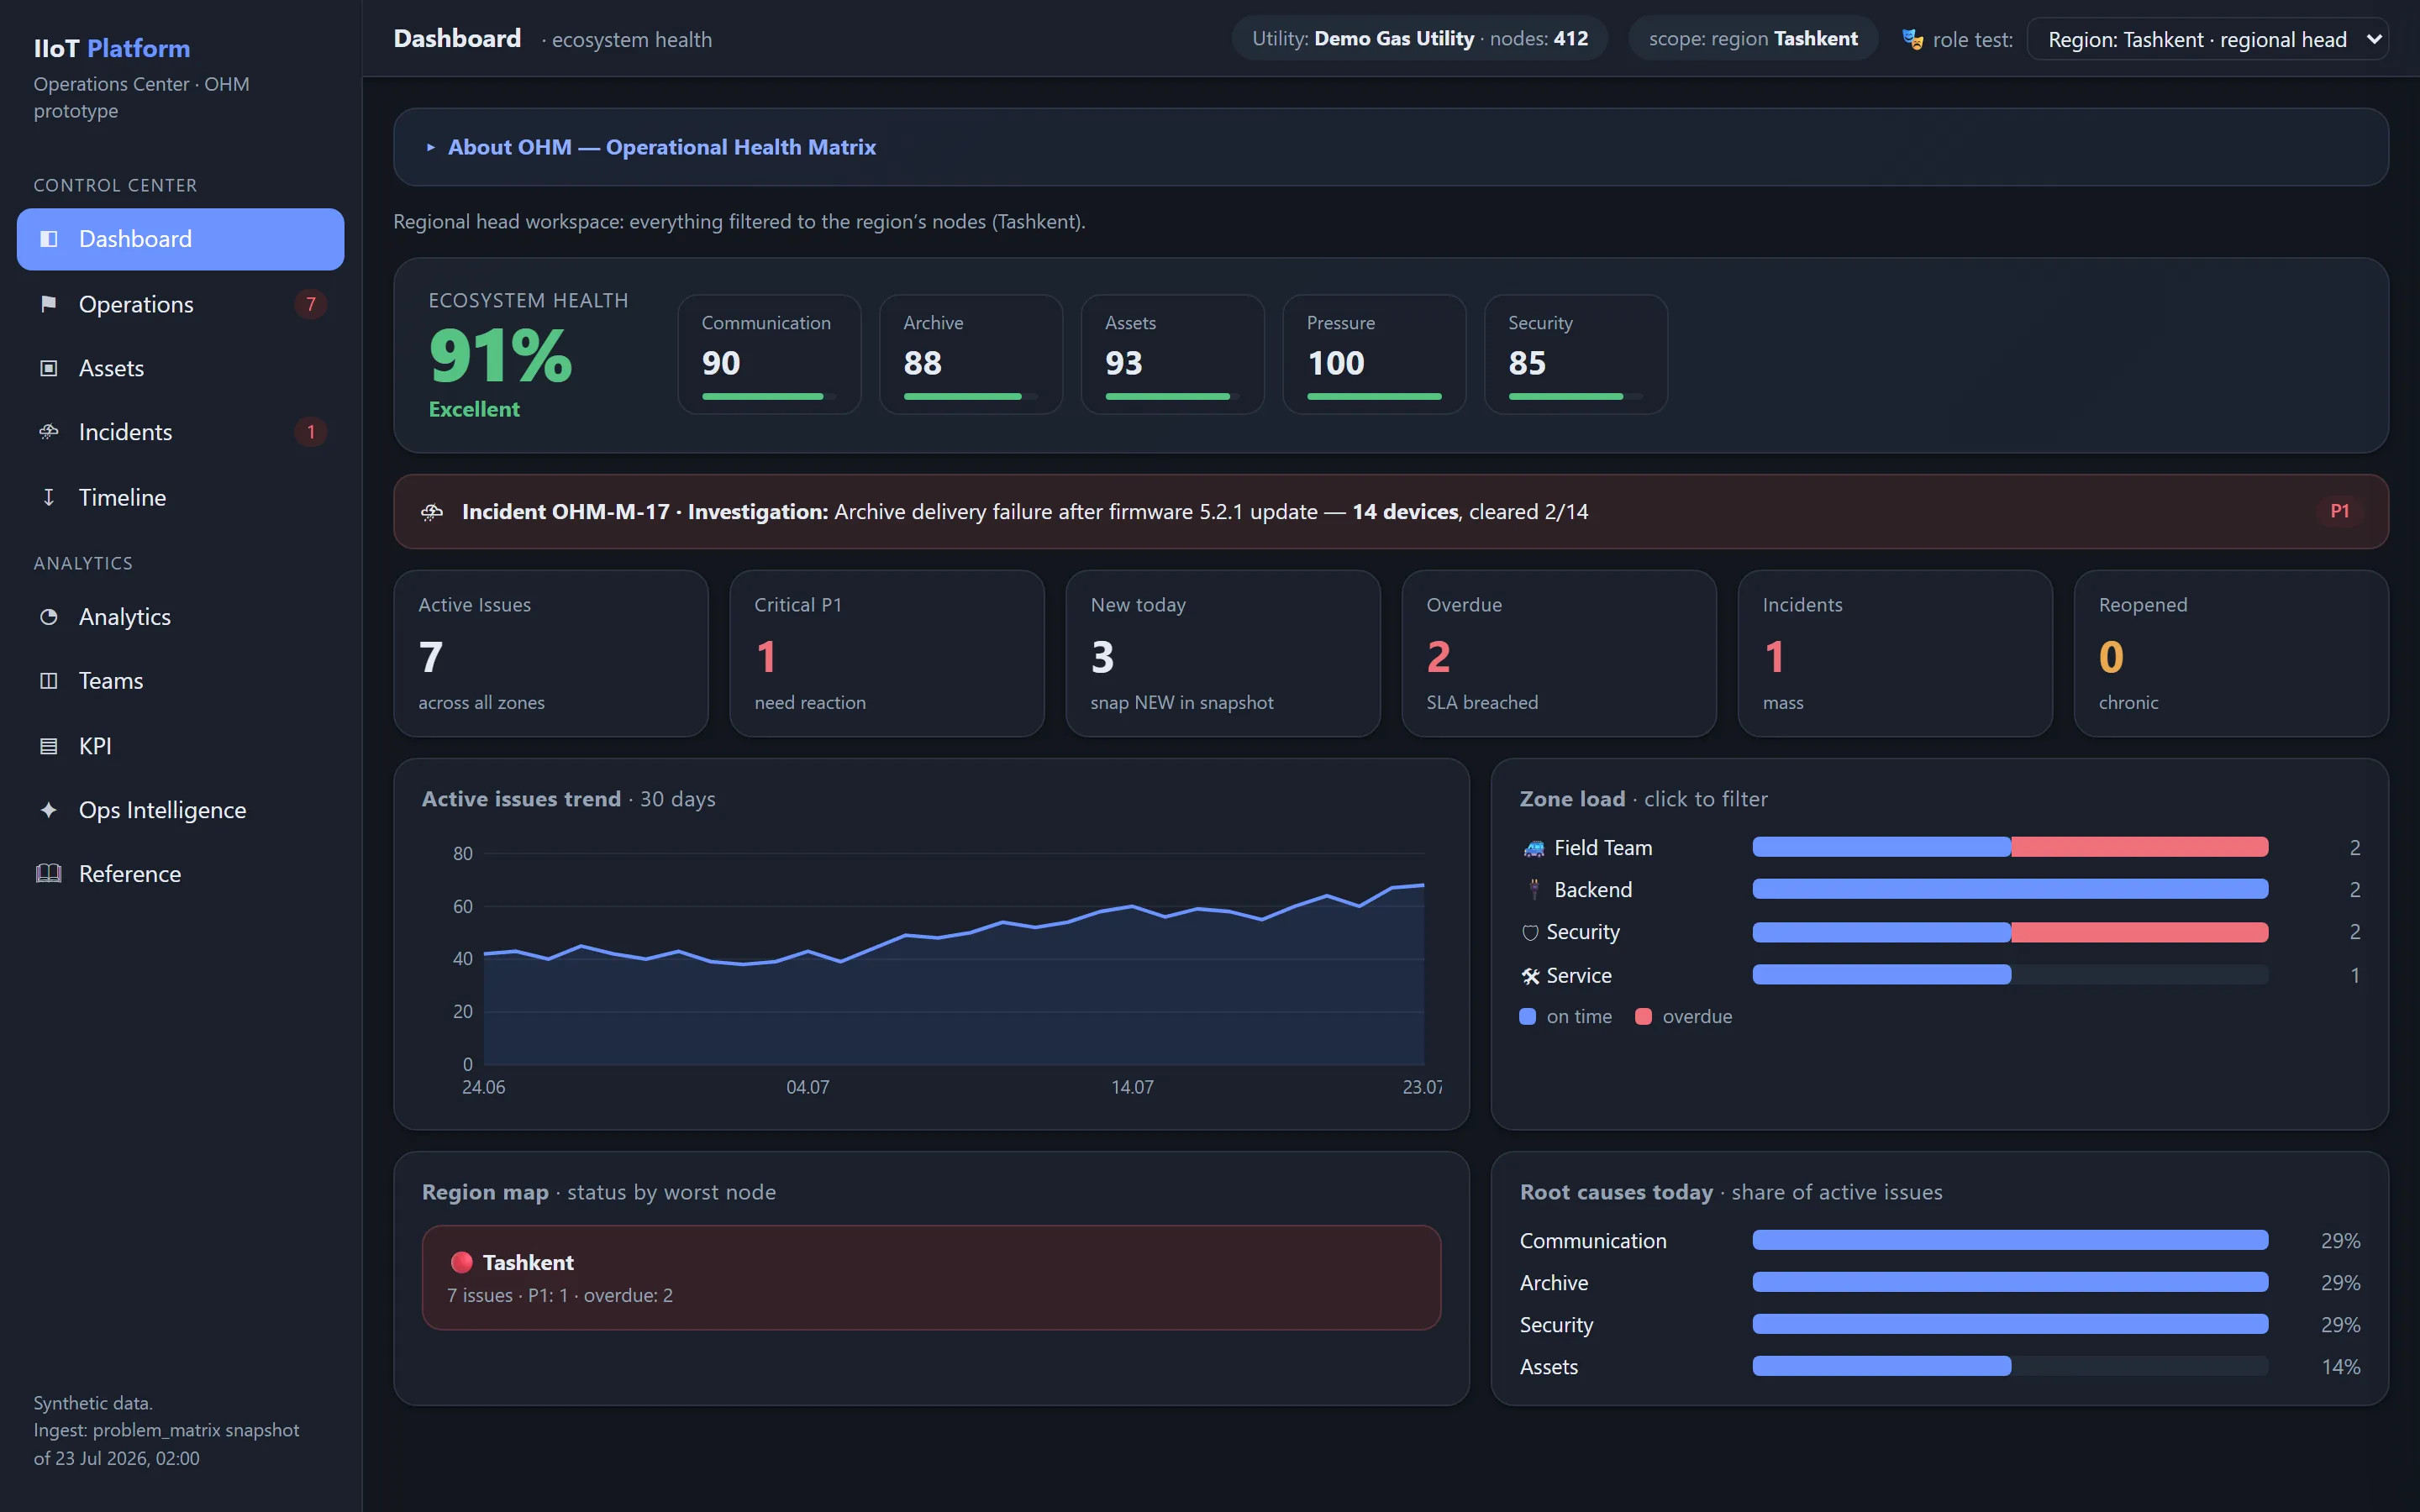Open the Analytics section
Screen dimensions: 2420x1512
pyautogui.click(x=181, y=617)
